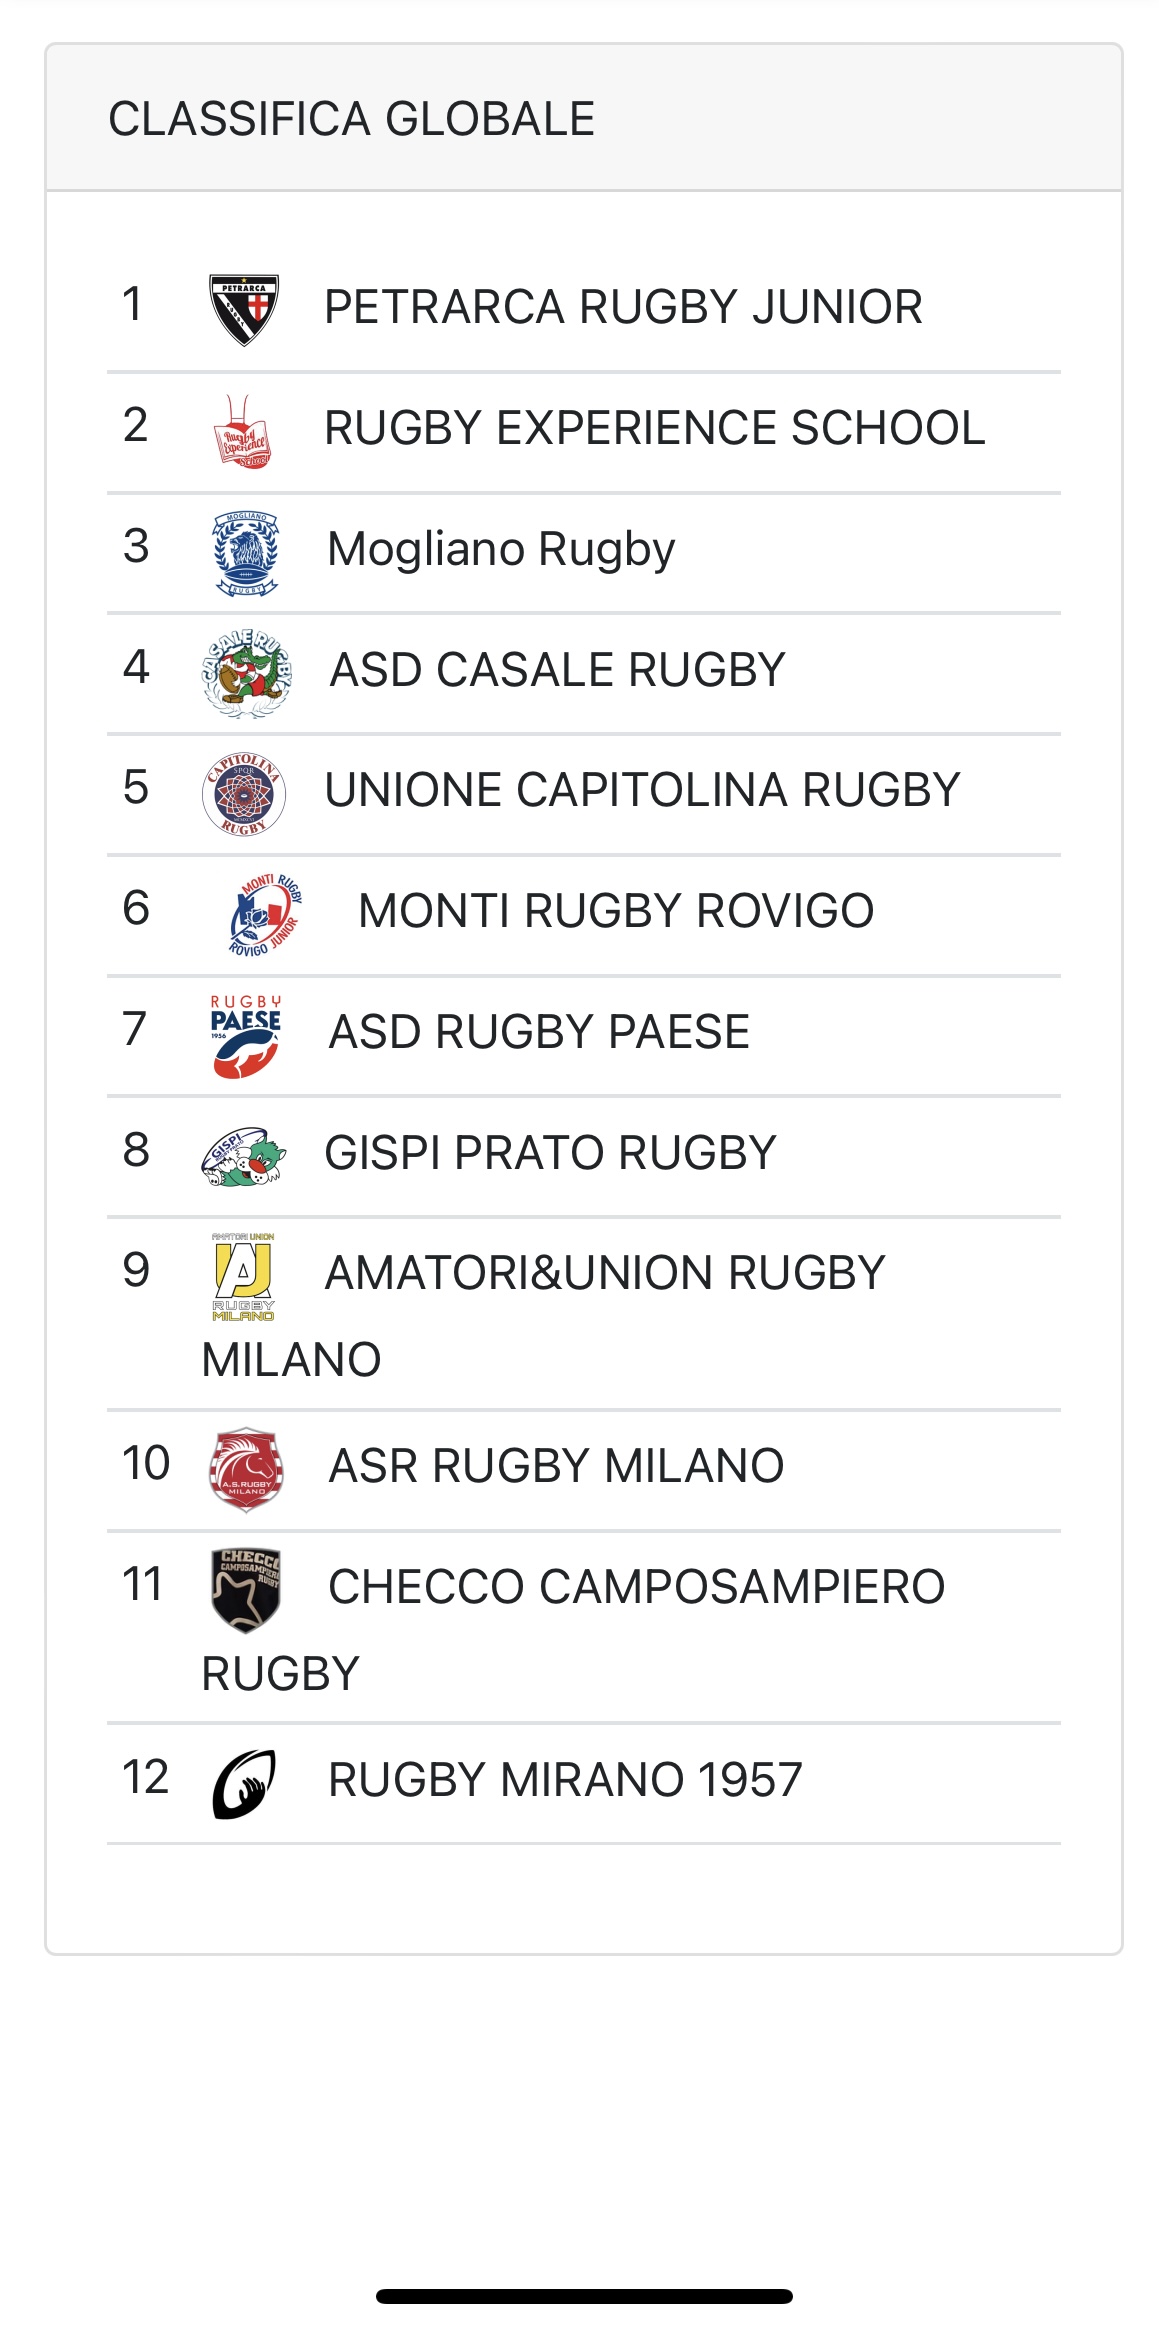Select the Amatori Union Milano yellow logo
The width and height of the screenshot is (1159, 2327).
point(243,1277)
